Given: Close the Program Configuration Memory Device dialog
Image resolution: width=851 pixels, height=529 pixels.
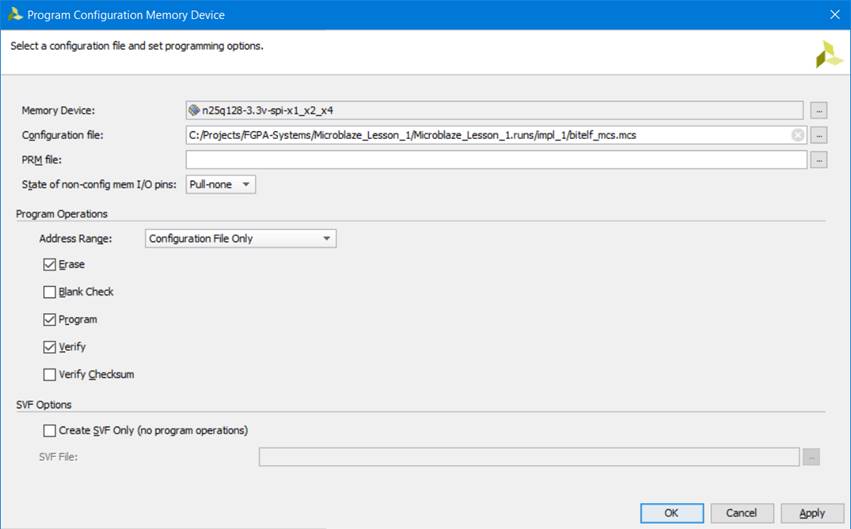Looking at the screenshot, I should 835,14.
